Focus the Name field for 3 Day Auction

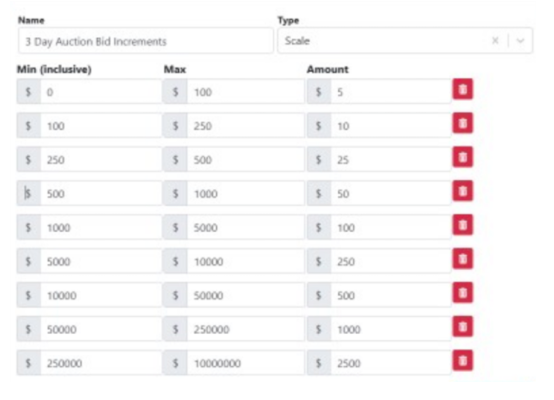(x=146, y=41)
